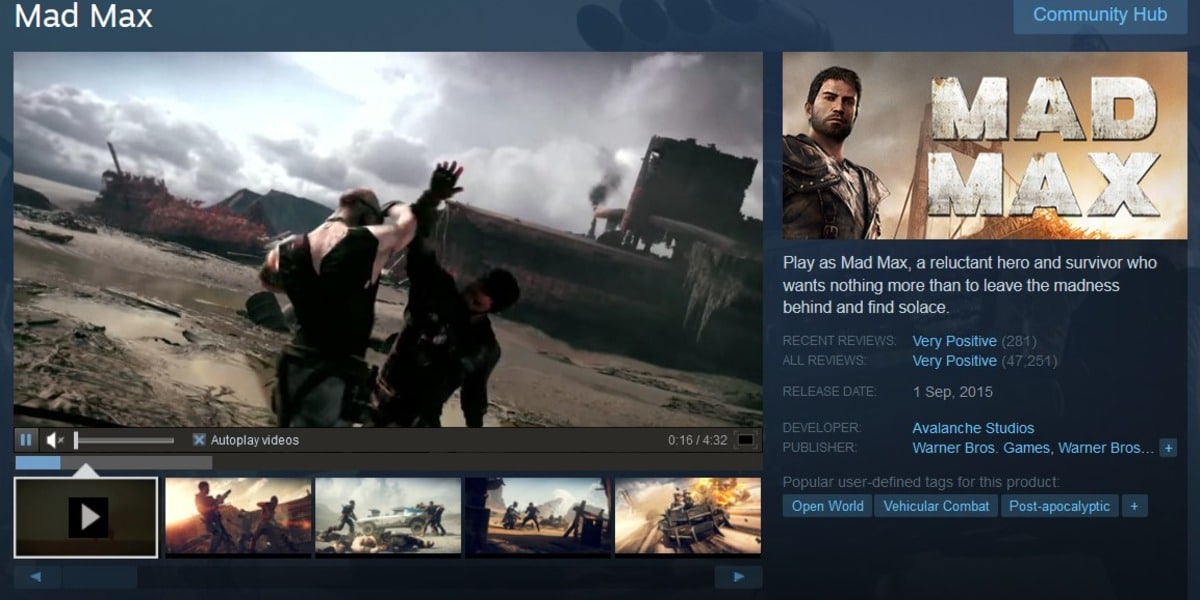1200x600 pixels.
Task: Click the 0:16 / 4:32 video time
Action: coord(698,440)
